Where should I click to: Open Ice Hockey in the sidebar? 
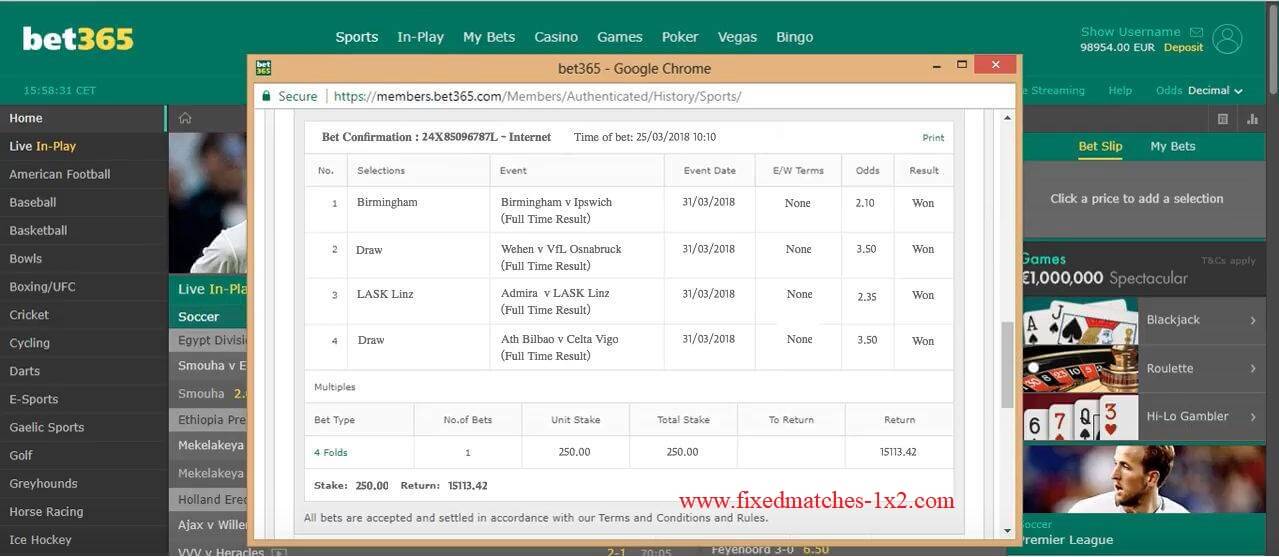pyautogui.click(x=83, y=540)
